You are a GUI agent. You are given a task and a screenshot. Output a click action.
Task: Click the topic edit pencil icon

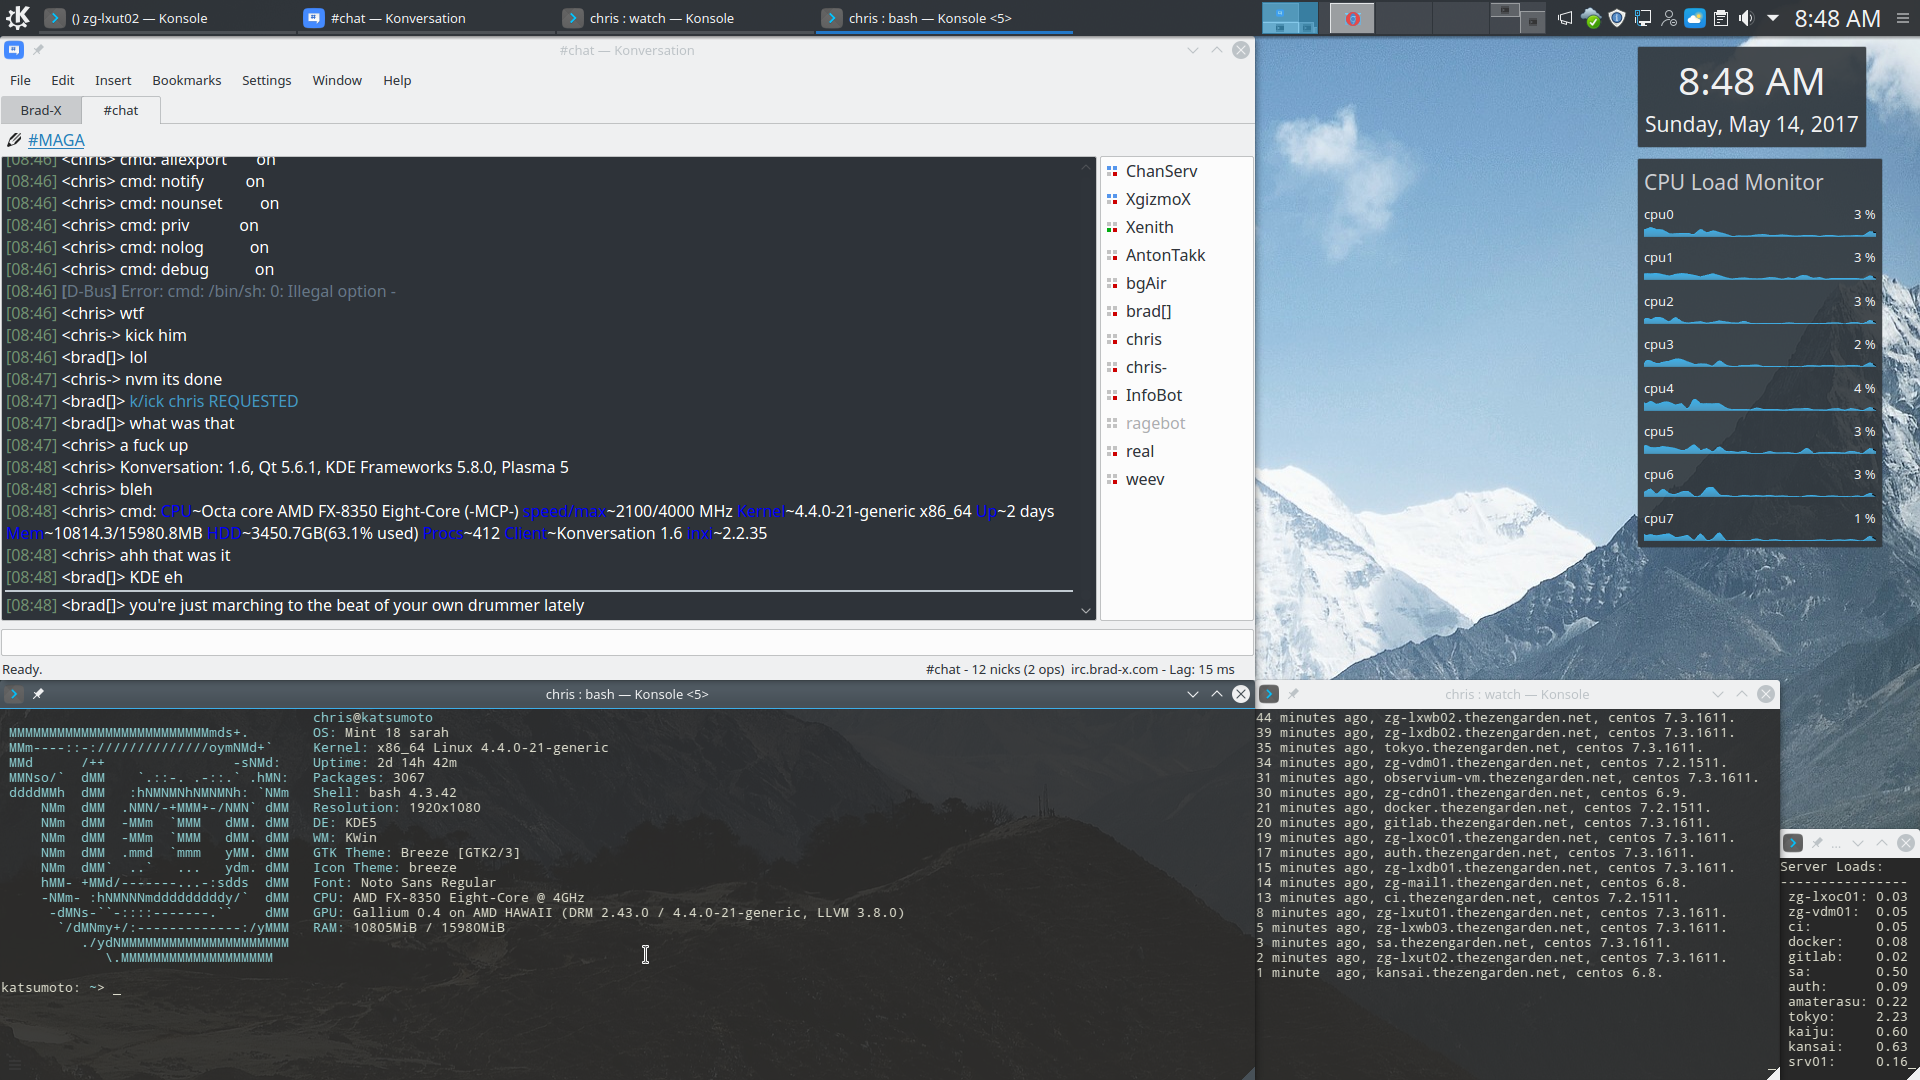pyautogui.click(x=14, y=140)
